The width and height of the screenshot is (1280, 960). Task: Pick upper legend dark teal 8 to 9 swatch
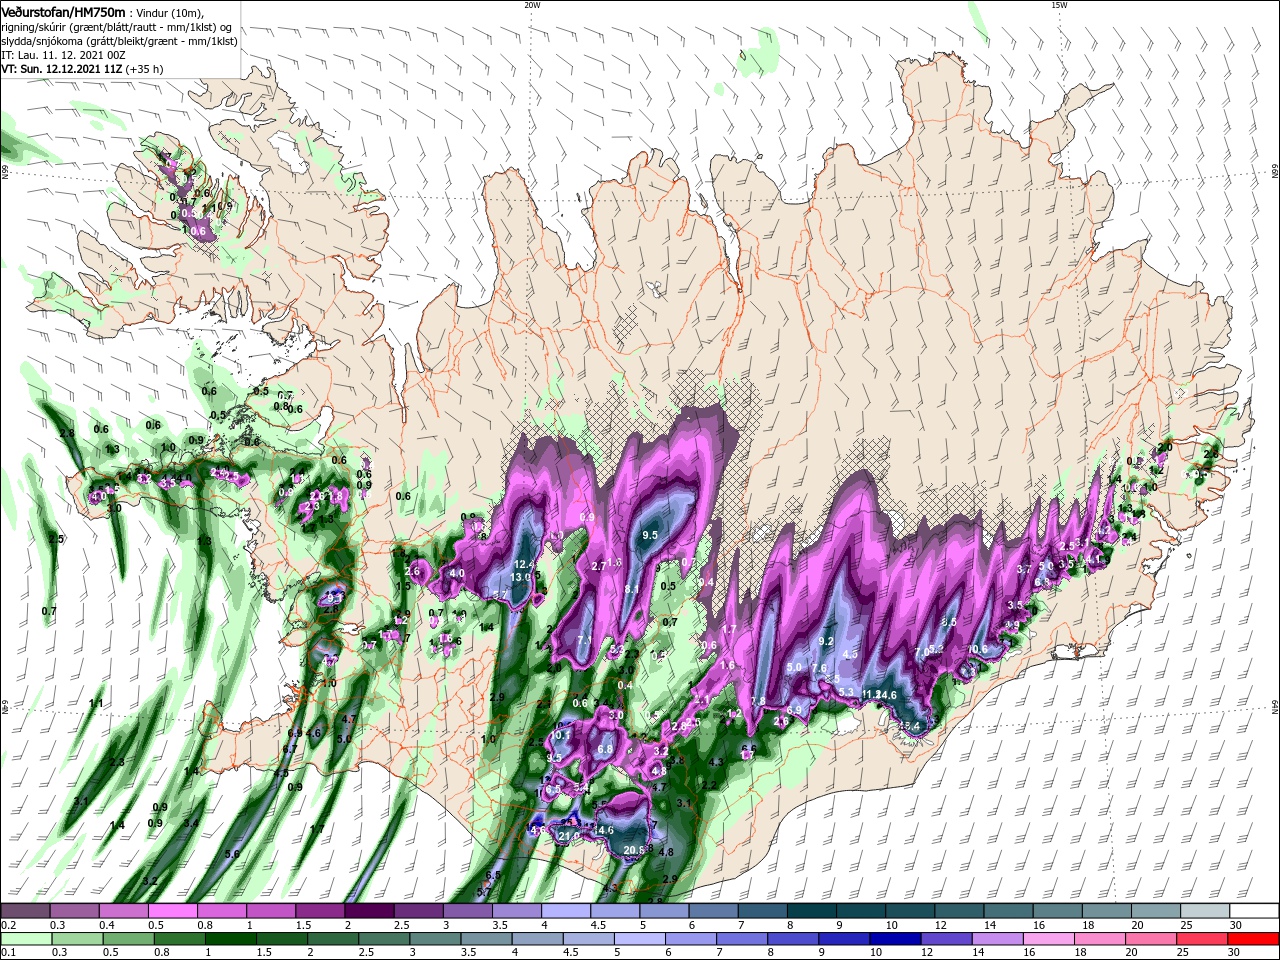coord(812,911)
